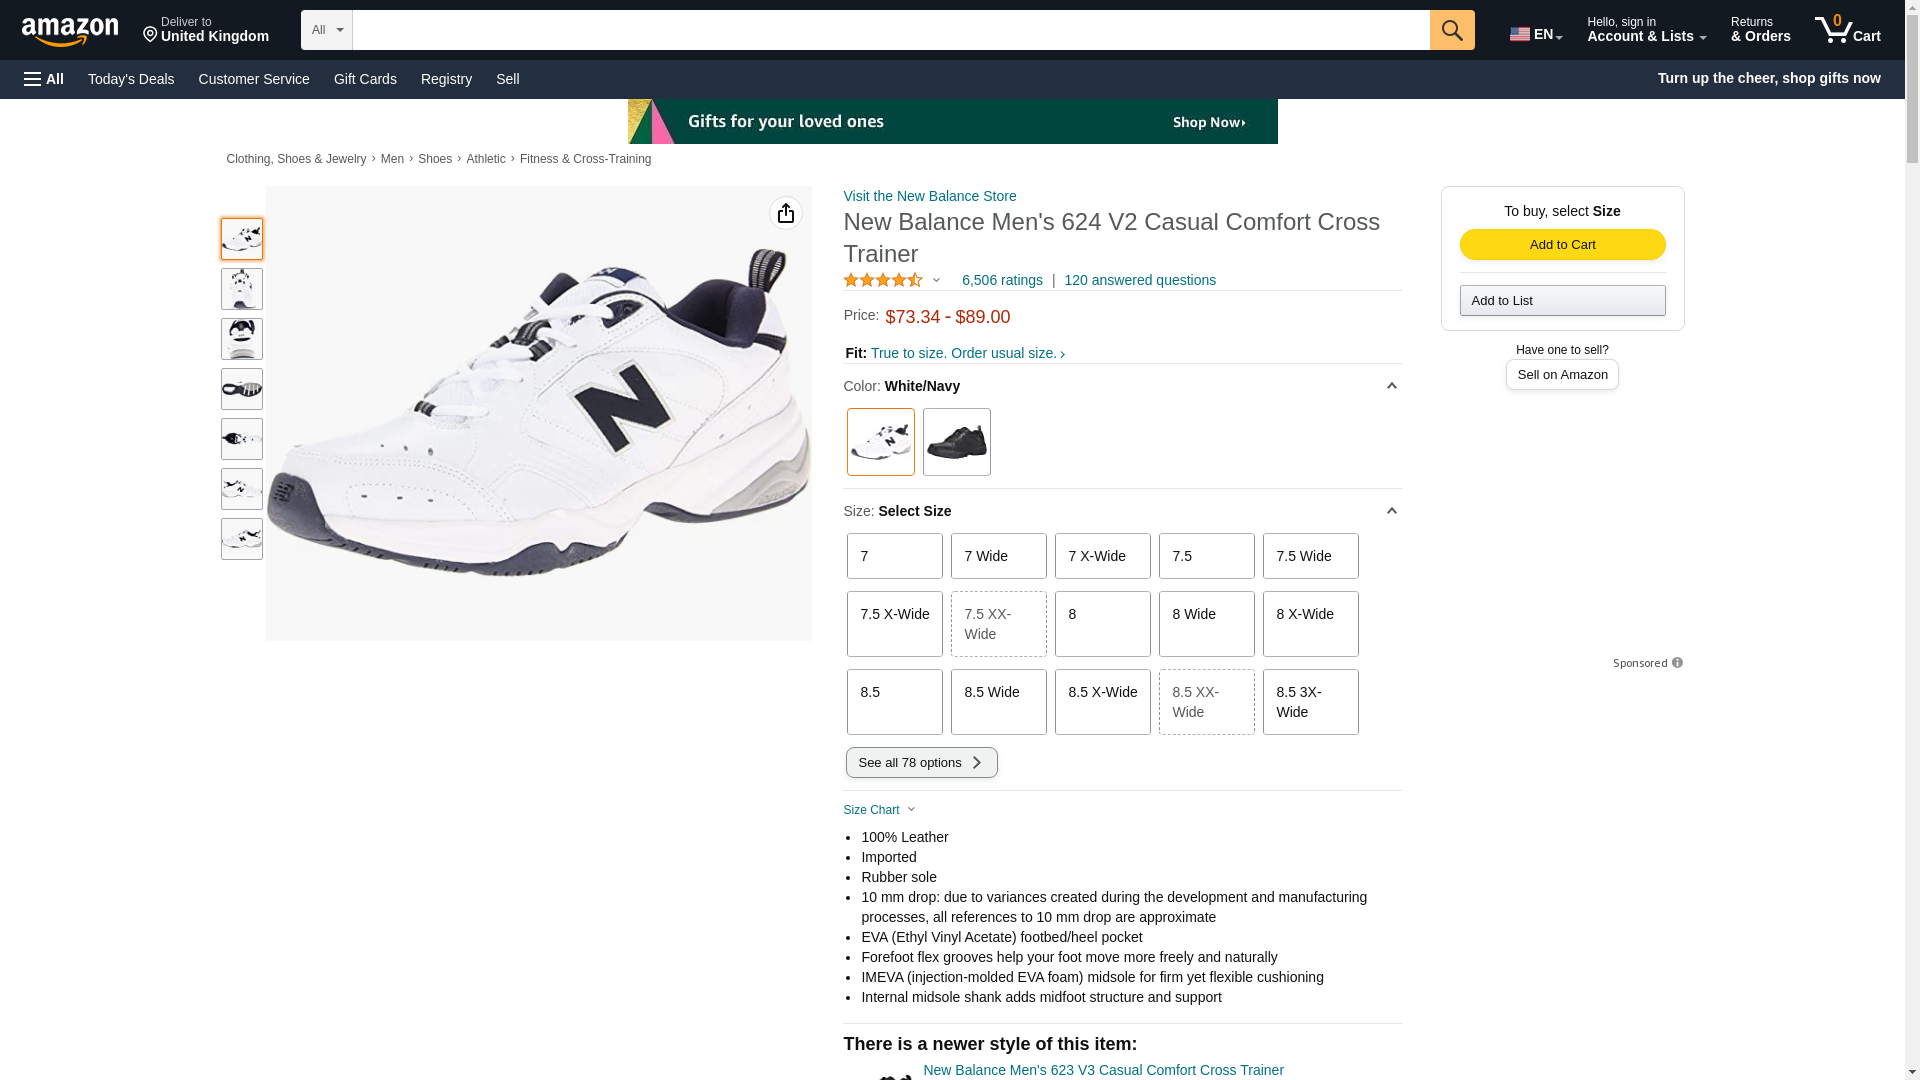Select size 8 X-Wide
This screenshot has width=1920, height=1080.
pos(1309,623)
